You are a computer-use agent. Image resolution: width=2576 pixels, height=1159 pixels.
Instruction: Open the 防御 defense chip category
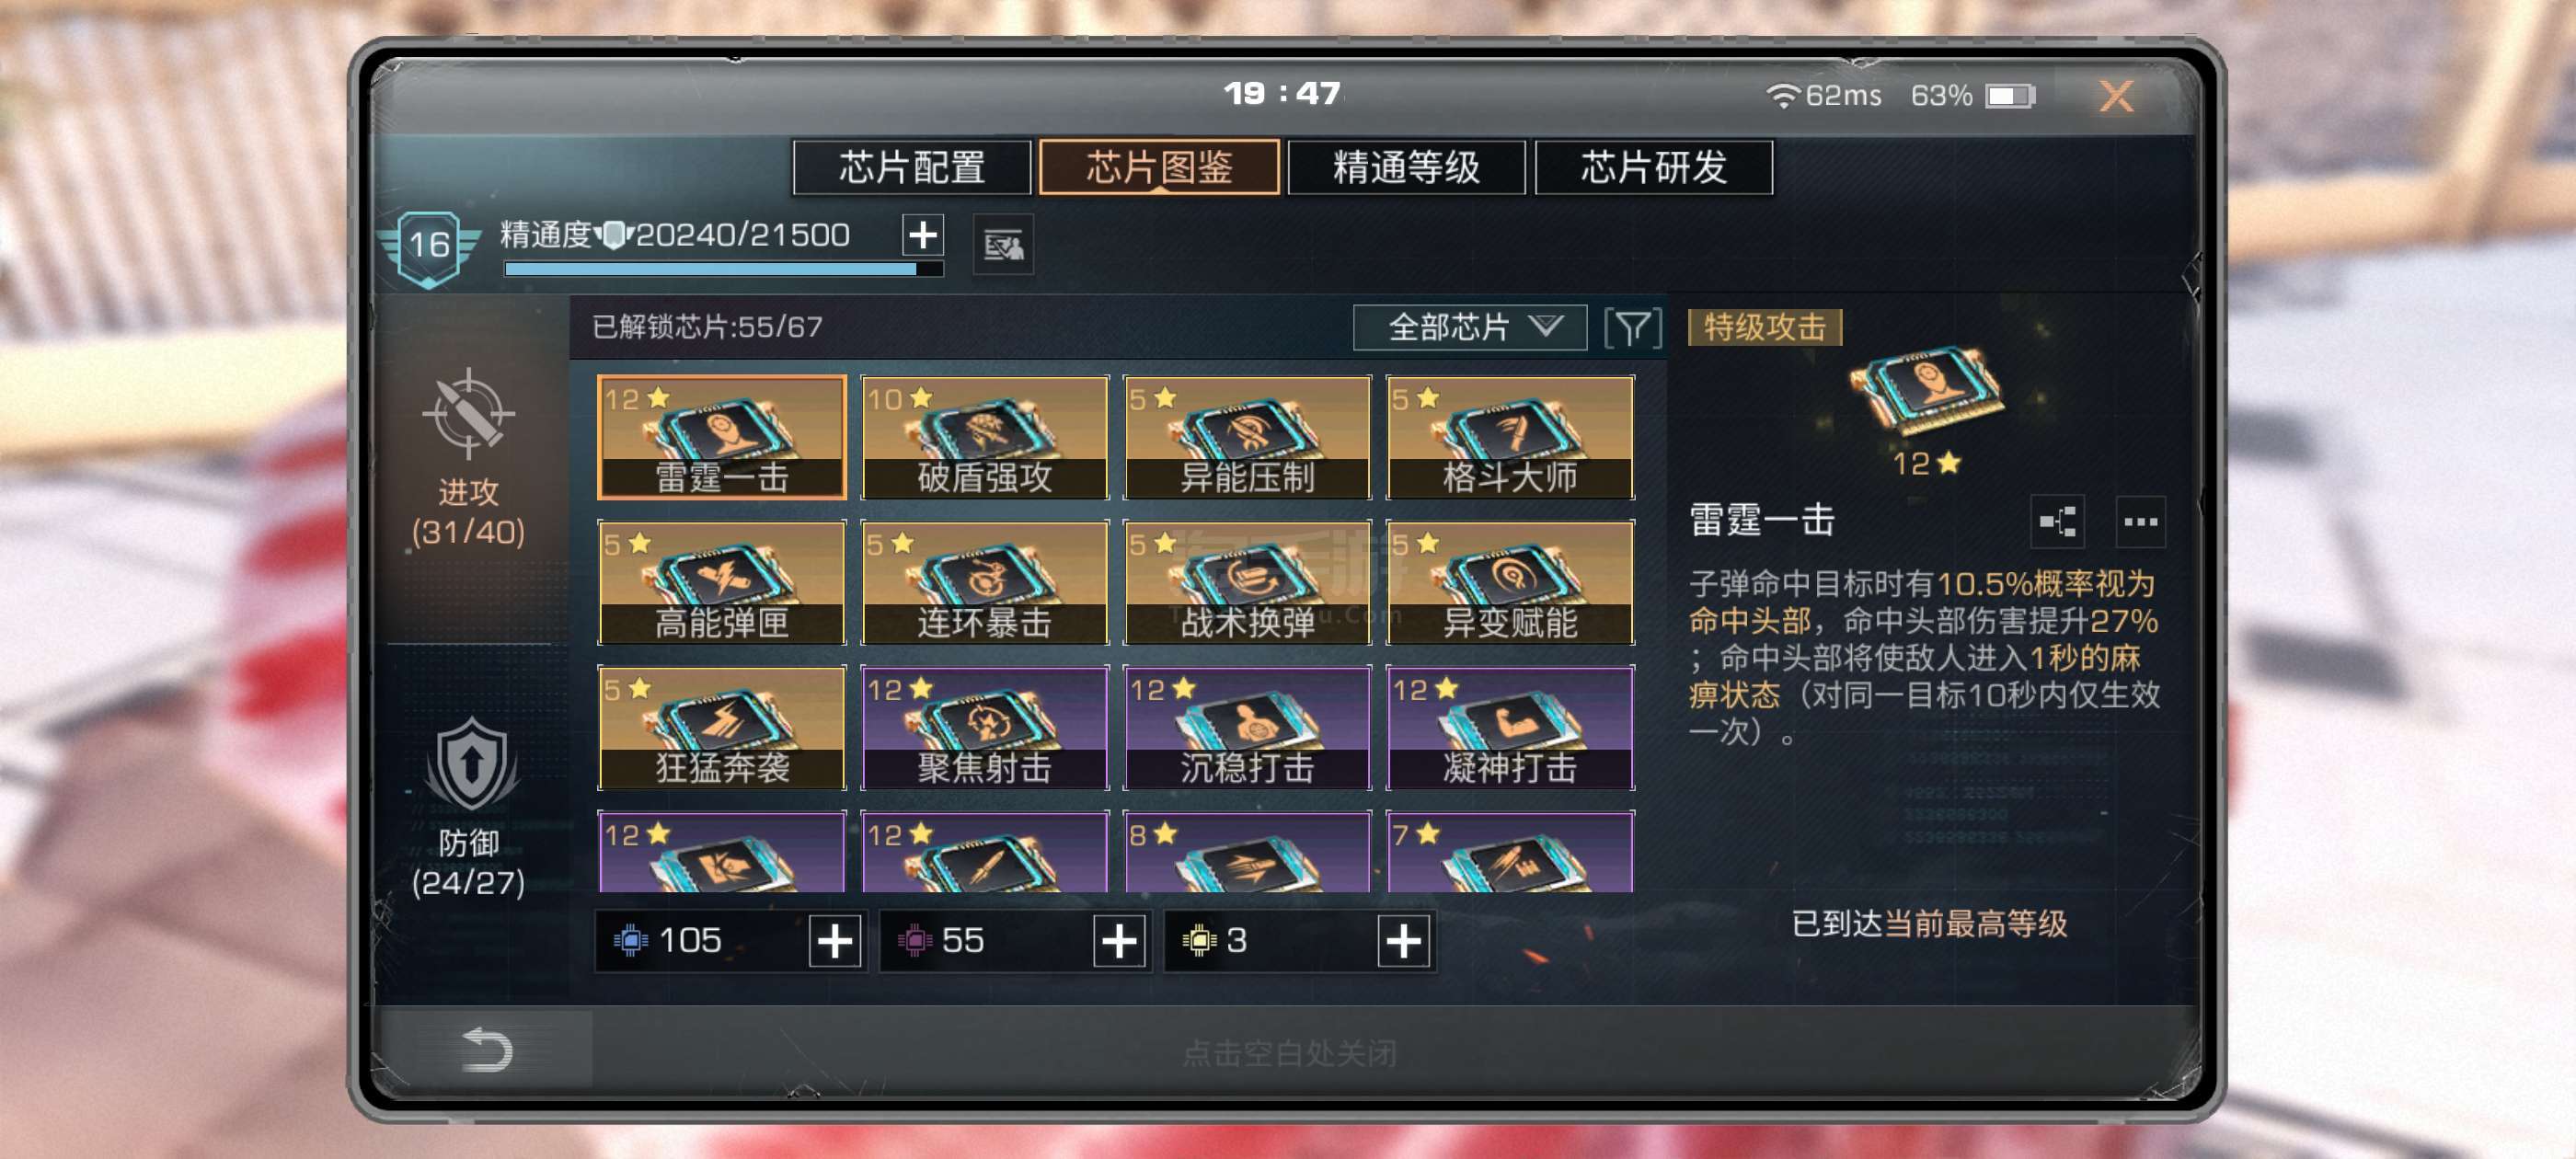467,808
